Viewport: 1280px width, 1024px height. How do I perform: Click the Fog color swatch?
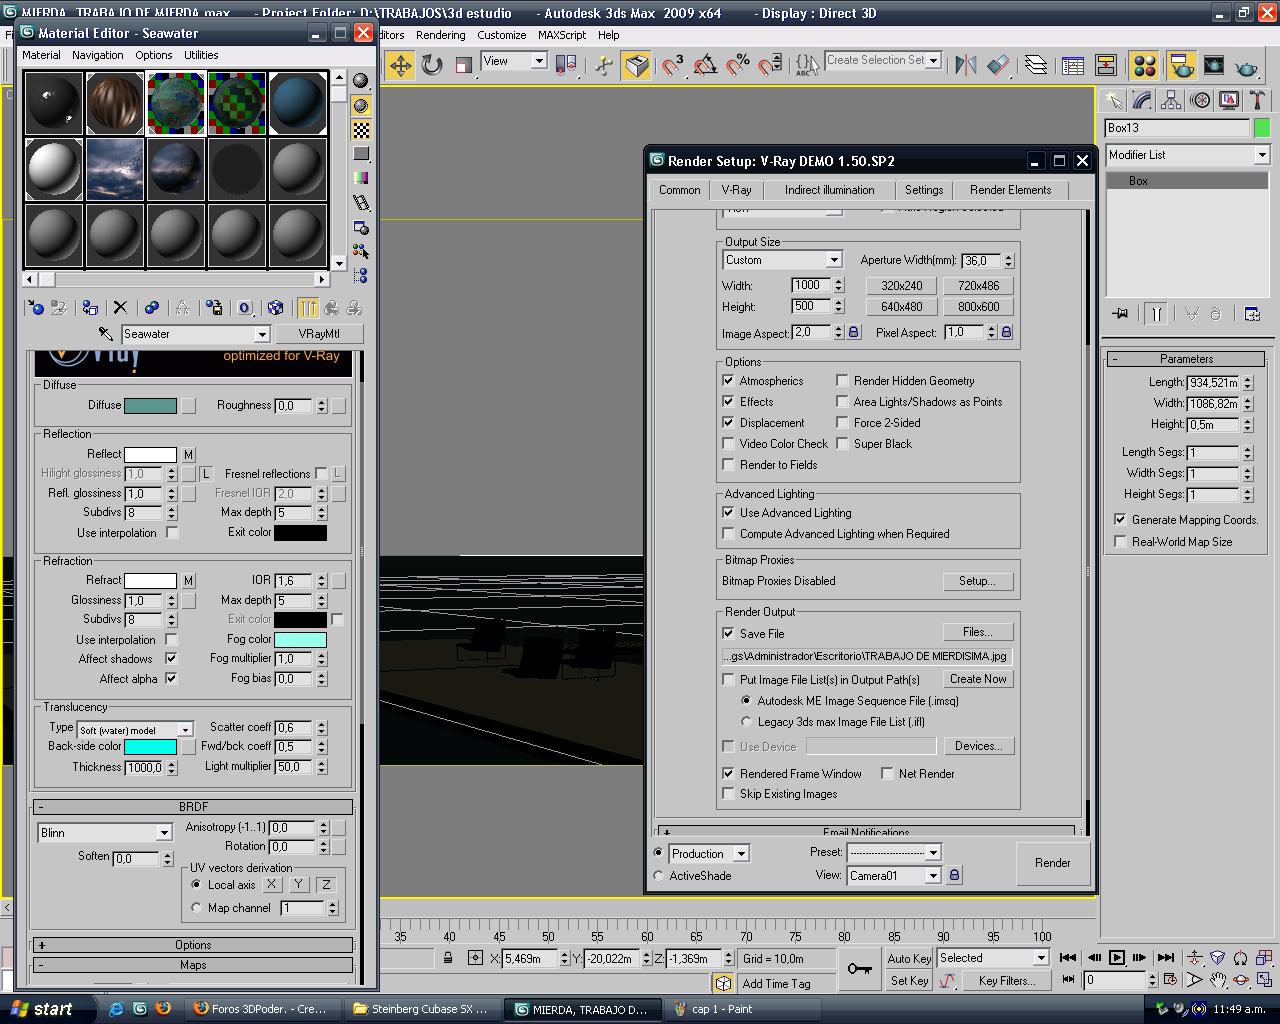[x=300, y=640]
